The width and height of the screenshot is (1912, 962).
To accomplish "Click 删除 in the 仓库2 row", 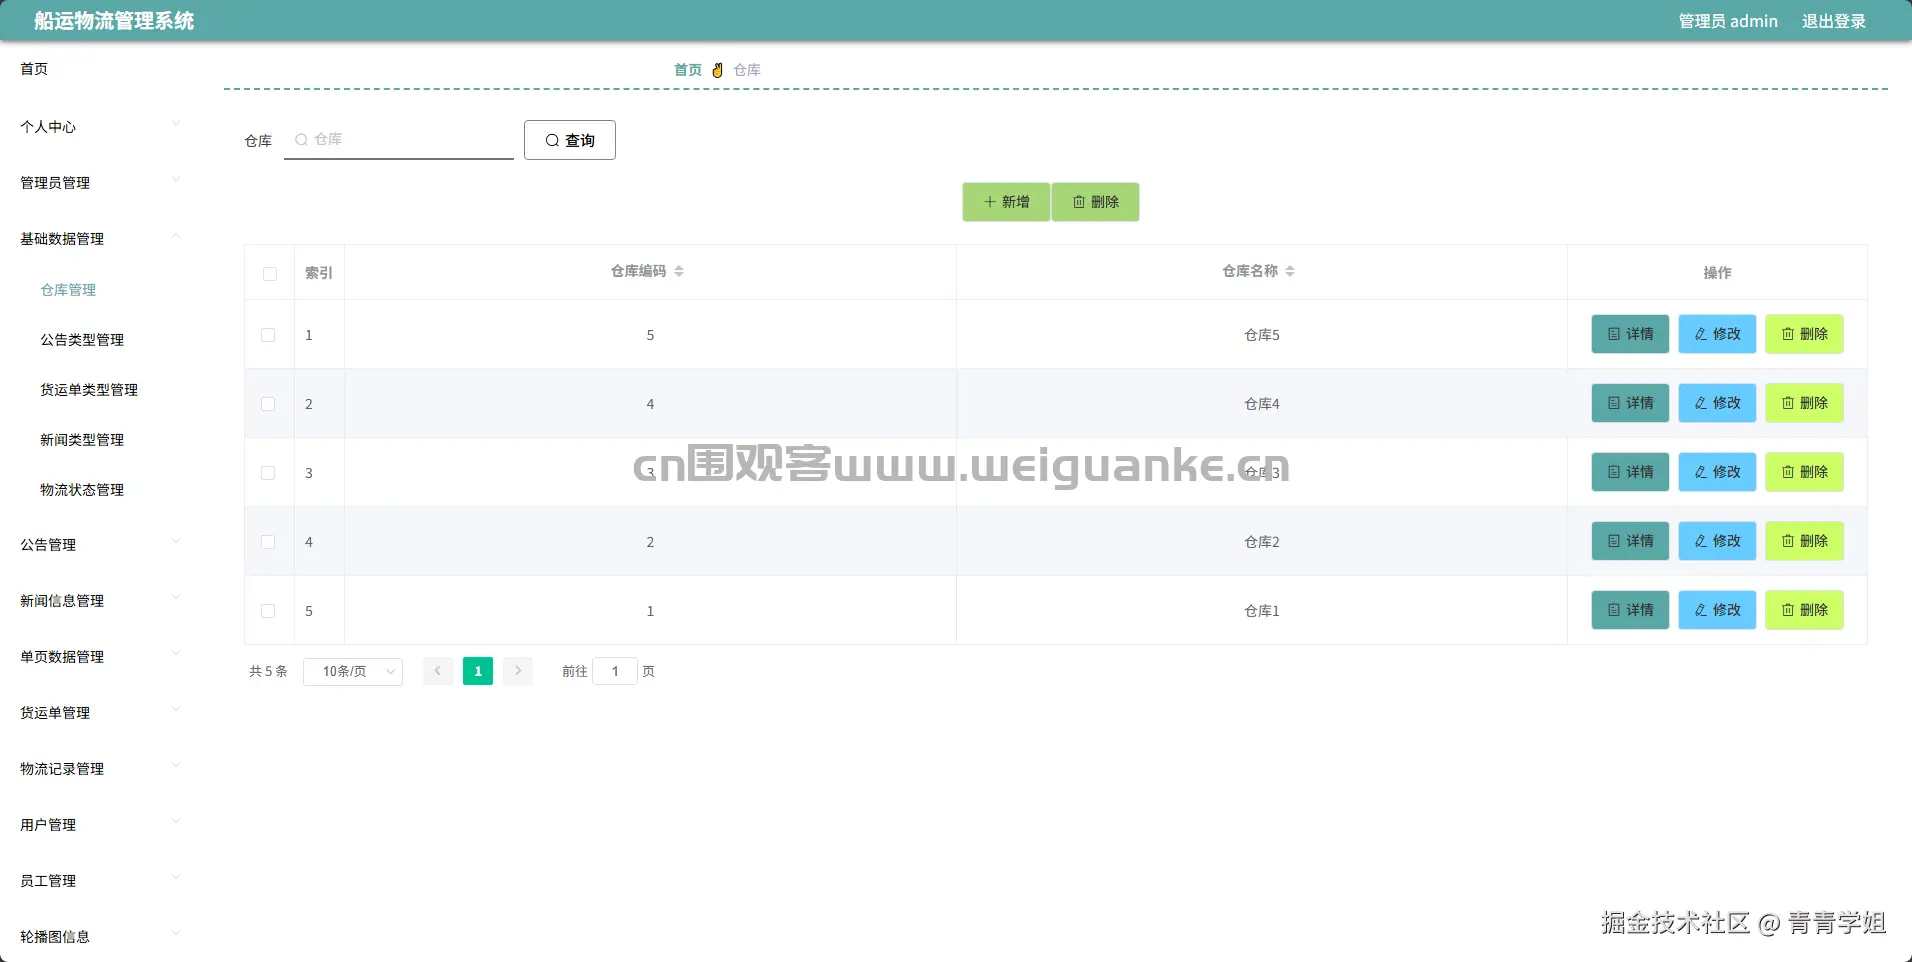I will pos(1804,541).
